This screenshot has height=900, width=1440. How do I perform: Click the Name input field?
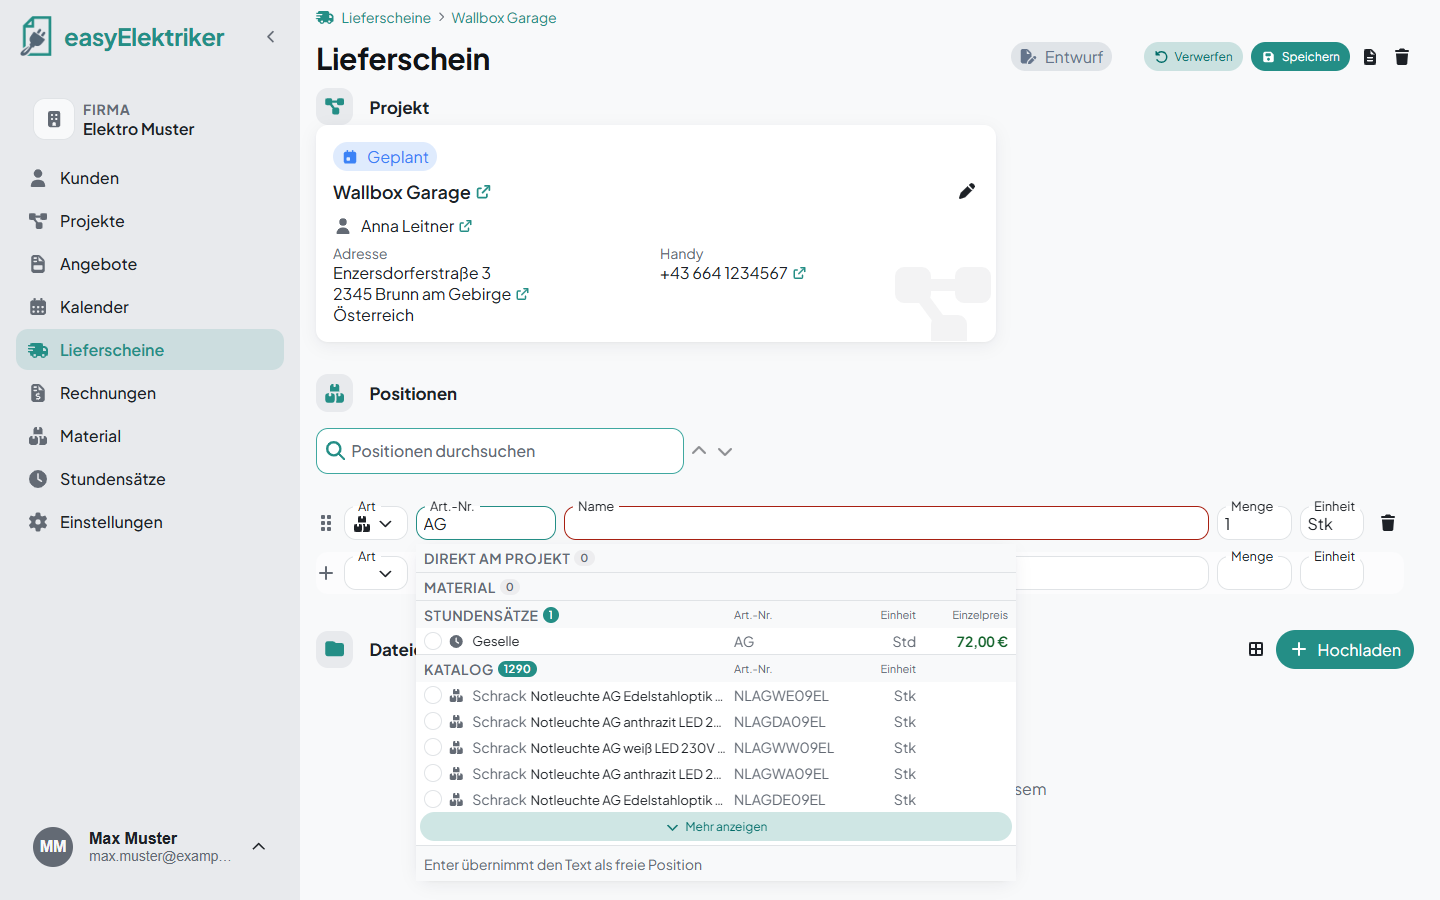point(886,523)
